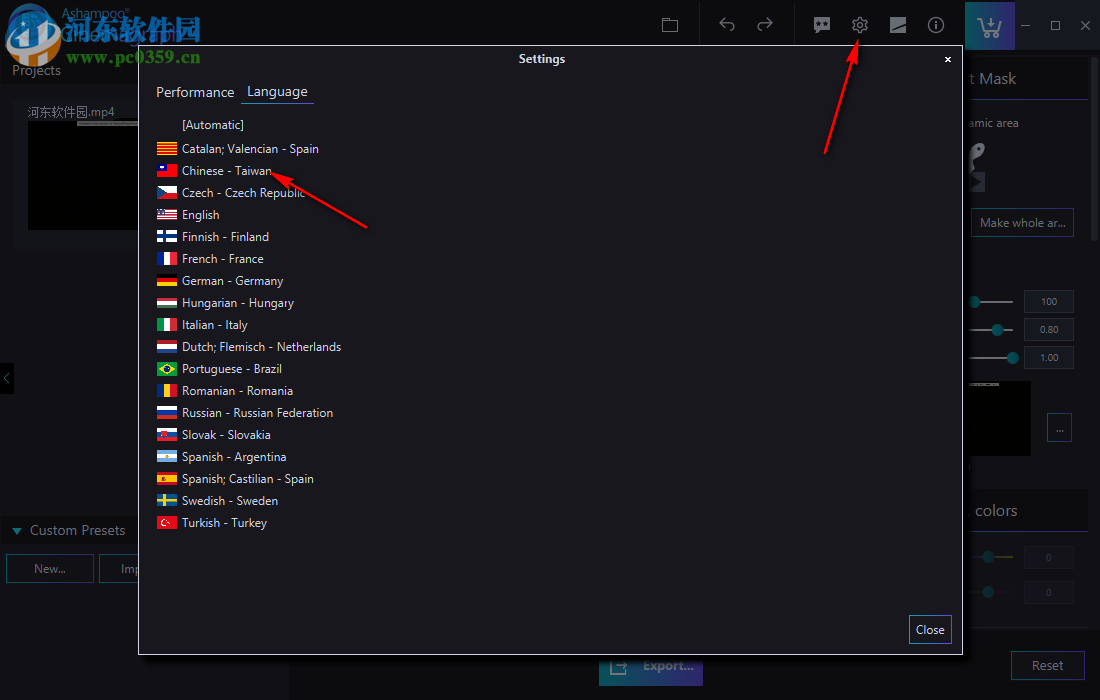
Task: Click the value field showing 0.80
Action: point(1049,330)
